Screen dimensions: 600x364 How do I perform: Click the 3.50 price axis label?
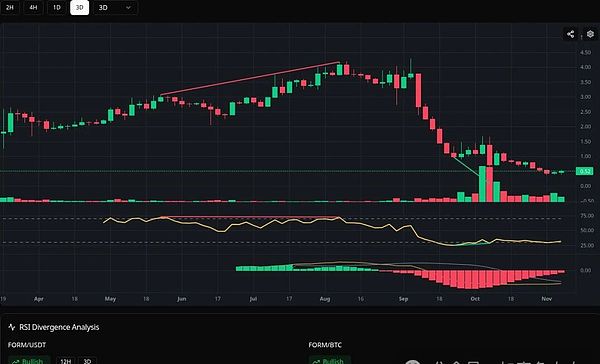click(585, 82)
